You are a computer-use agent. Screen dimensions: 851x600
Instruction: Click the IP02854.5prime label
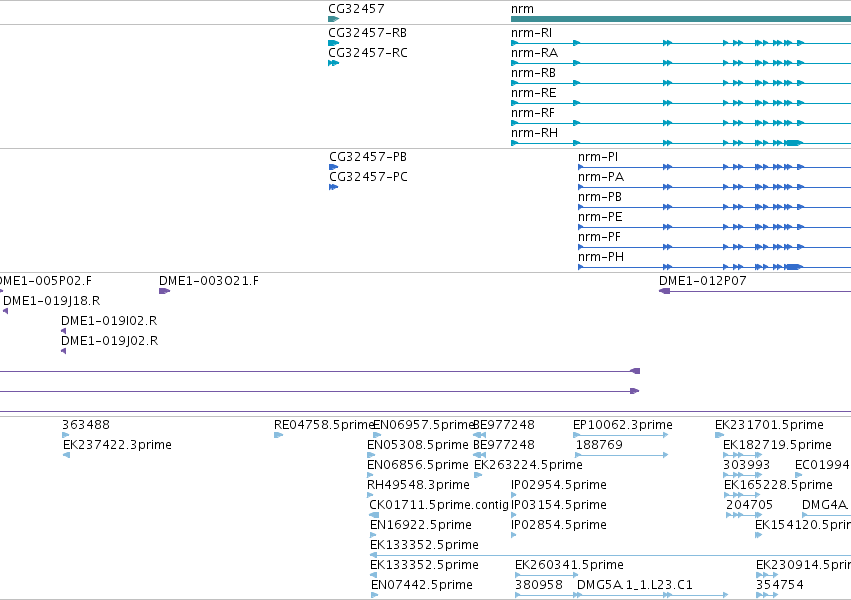pyautogui.click(x=558, y=525)
